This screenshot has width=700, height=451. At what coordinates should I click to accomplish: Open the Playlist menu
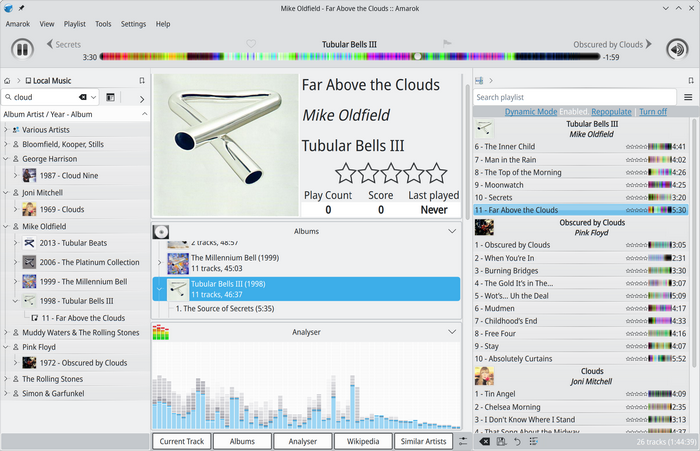pos(75,24)
